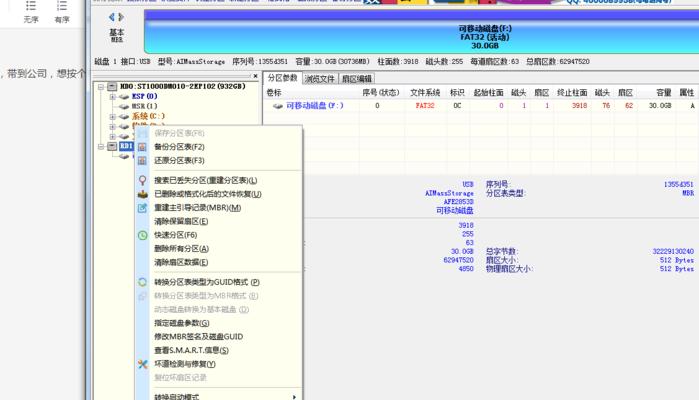This screenshot has width=699, height=400.
Task: Select the HD0:ST1000DM010-2EP102(932GB) tree row
Action: [x=183, y=87]
